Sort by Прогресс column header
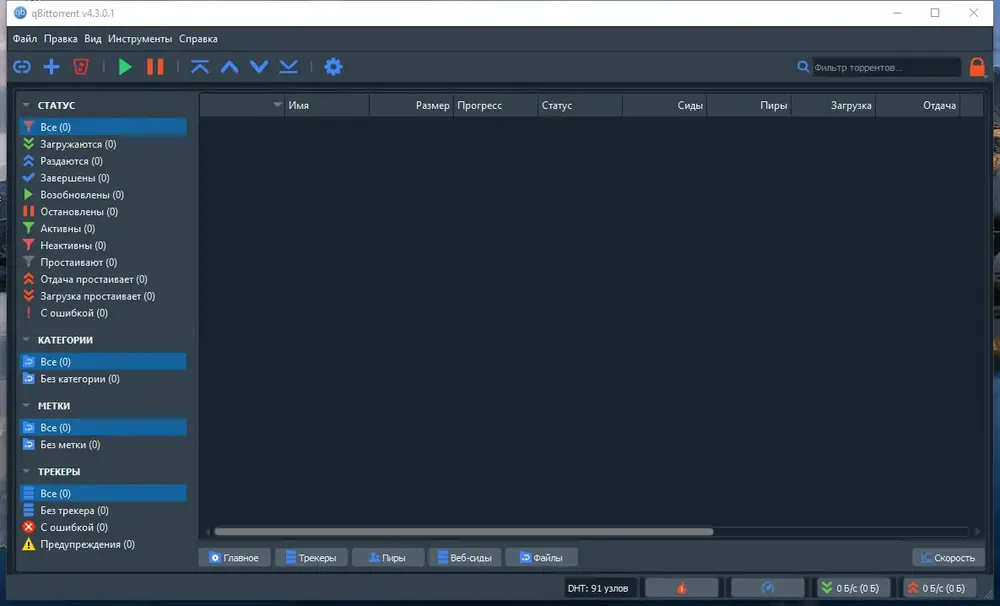This screenshot has width=1000, height=606. click(x=496, y=105)
